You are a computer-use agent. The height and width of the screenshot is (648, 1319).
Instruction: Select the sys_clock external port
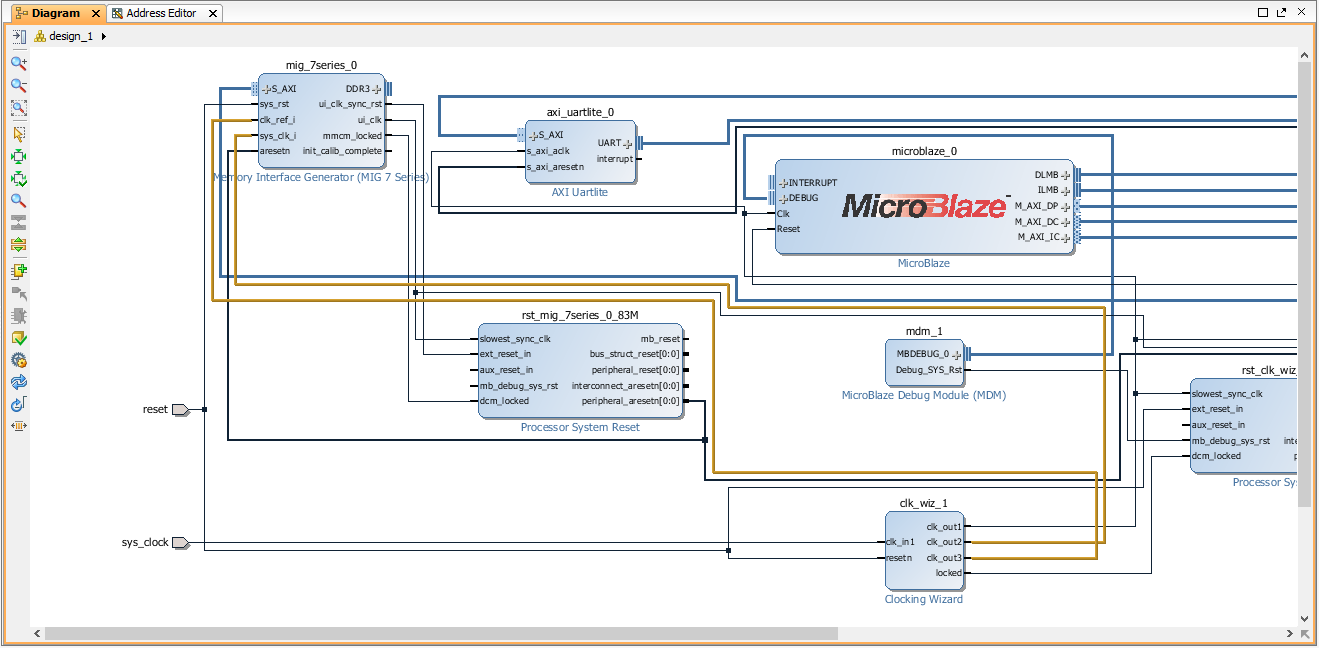pyautogui.click(x=180, y=543)
